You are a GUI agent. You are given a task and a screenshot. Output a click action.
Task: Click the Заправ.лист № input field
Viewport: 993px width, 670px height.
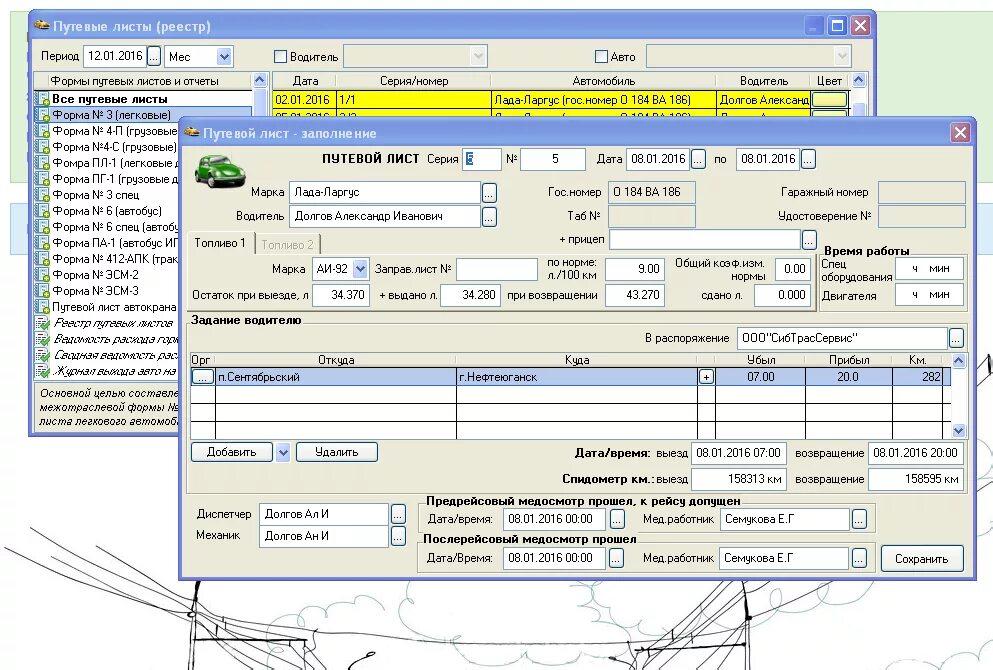coord(497,269)
